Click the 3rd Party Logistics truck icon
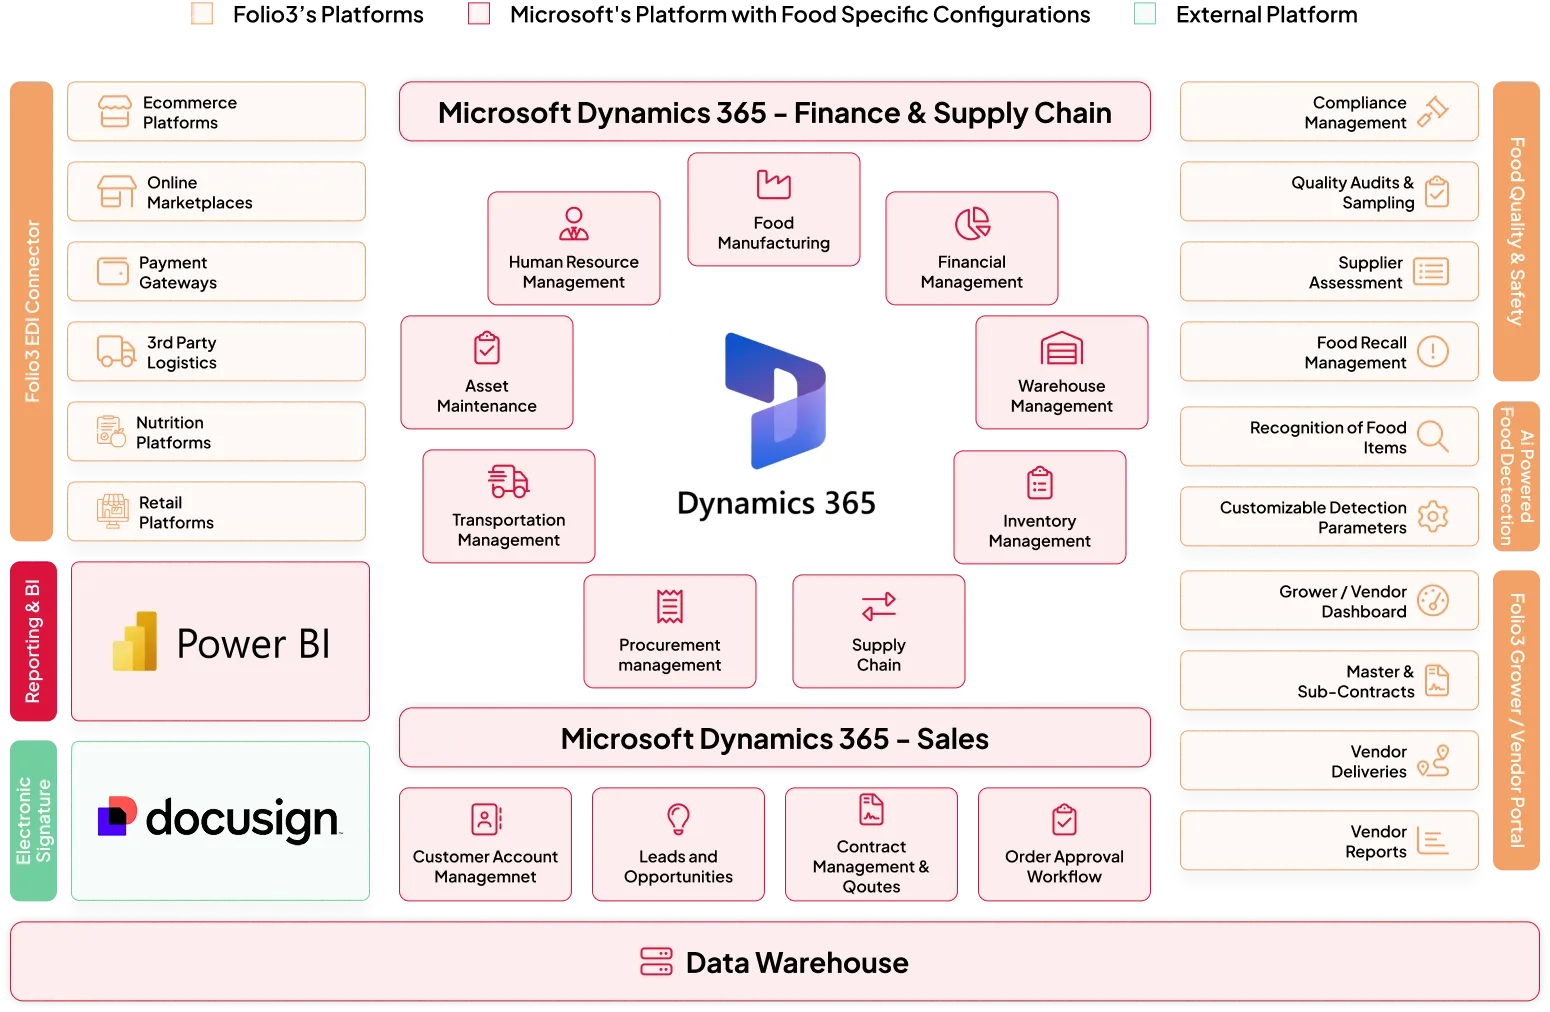Viewport: 1550px width, 1012px height. [116, 352]
